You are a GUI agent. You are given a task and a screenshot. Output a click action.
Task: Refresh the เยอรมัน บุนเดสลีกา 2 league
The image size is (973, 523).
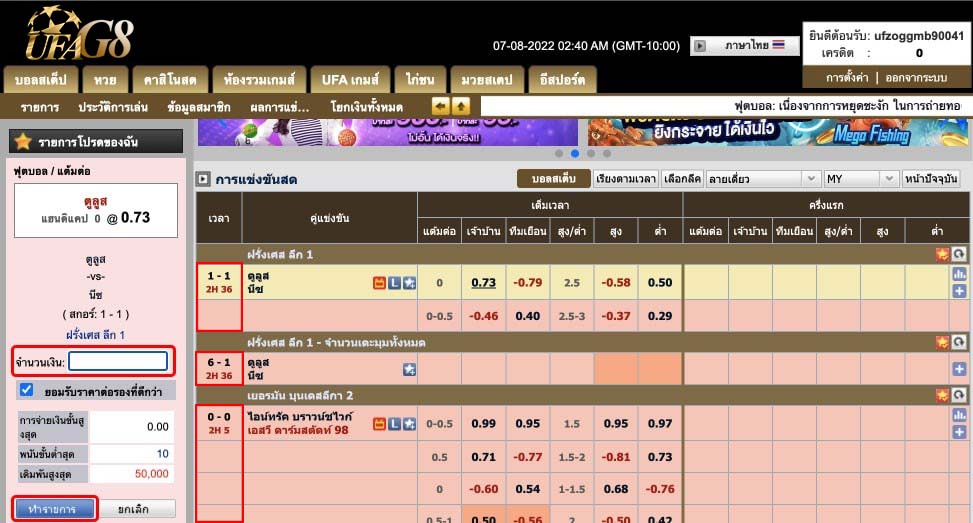point(959,395)
